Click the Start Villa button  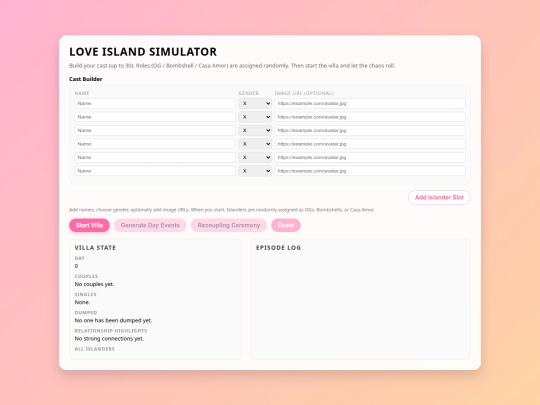click(89, 225)
